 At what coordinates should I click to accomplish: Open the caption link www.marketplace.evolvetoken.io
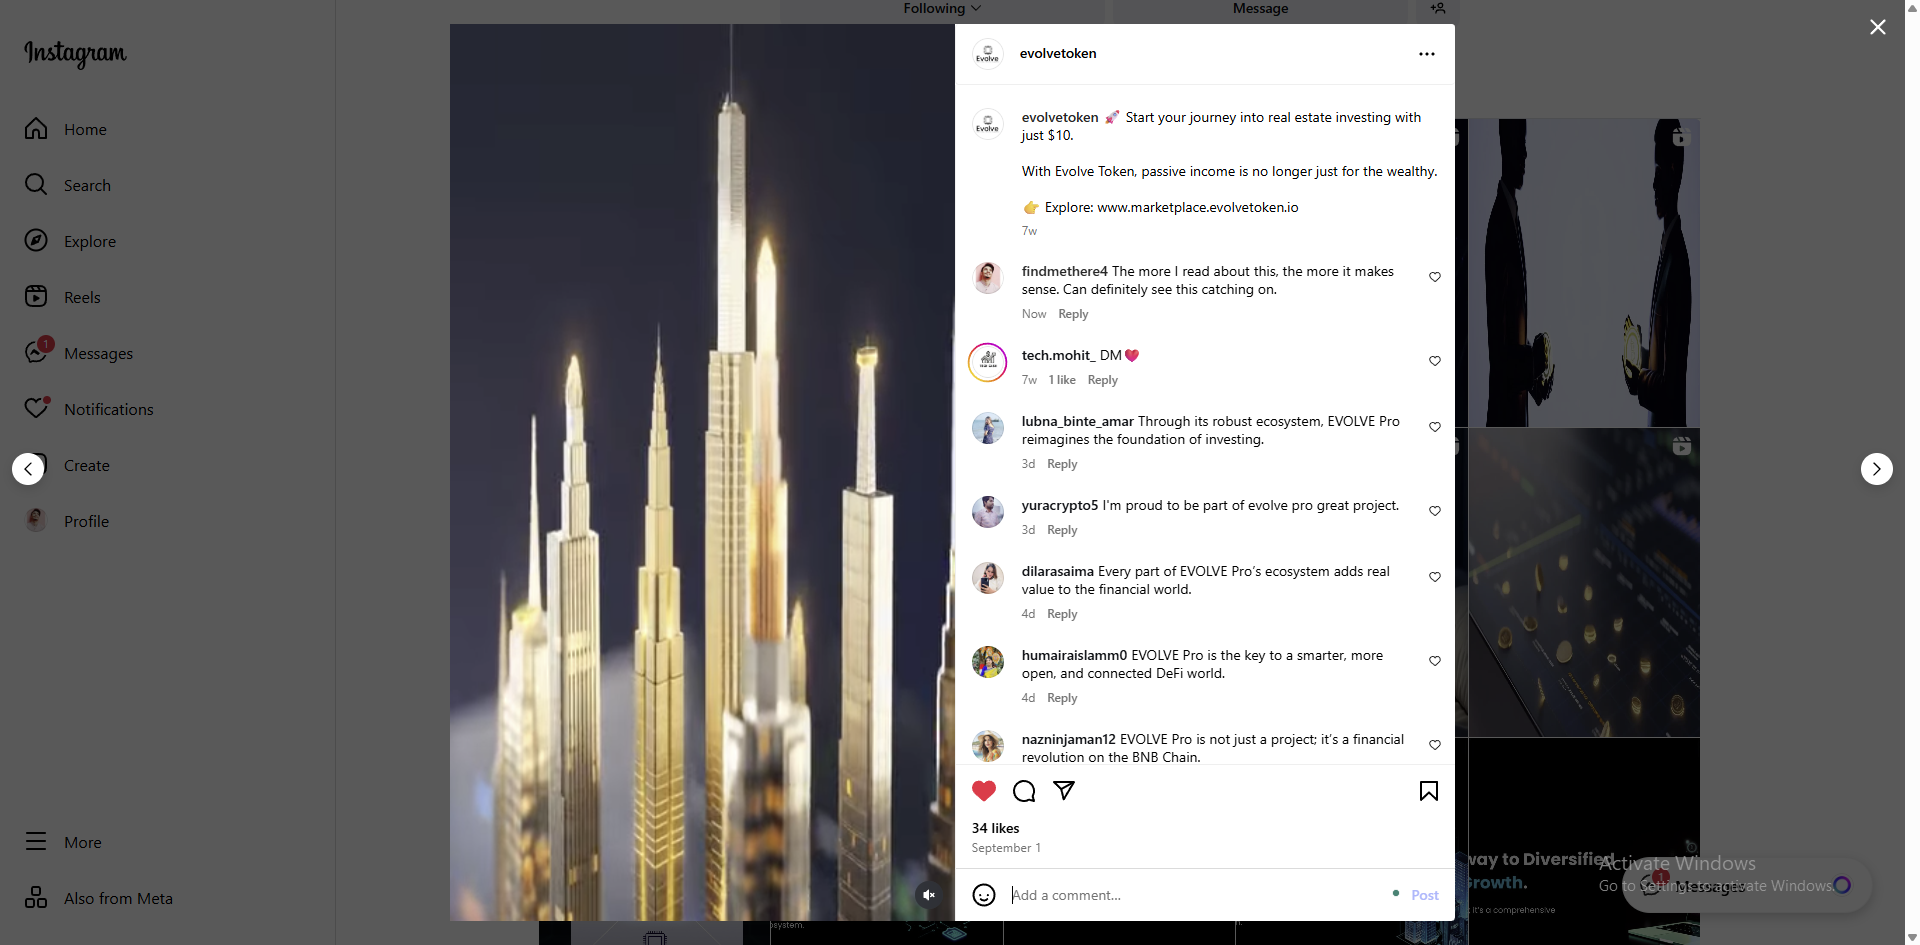(x=1198, y=208)
